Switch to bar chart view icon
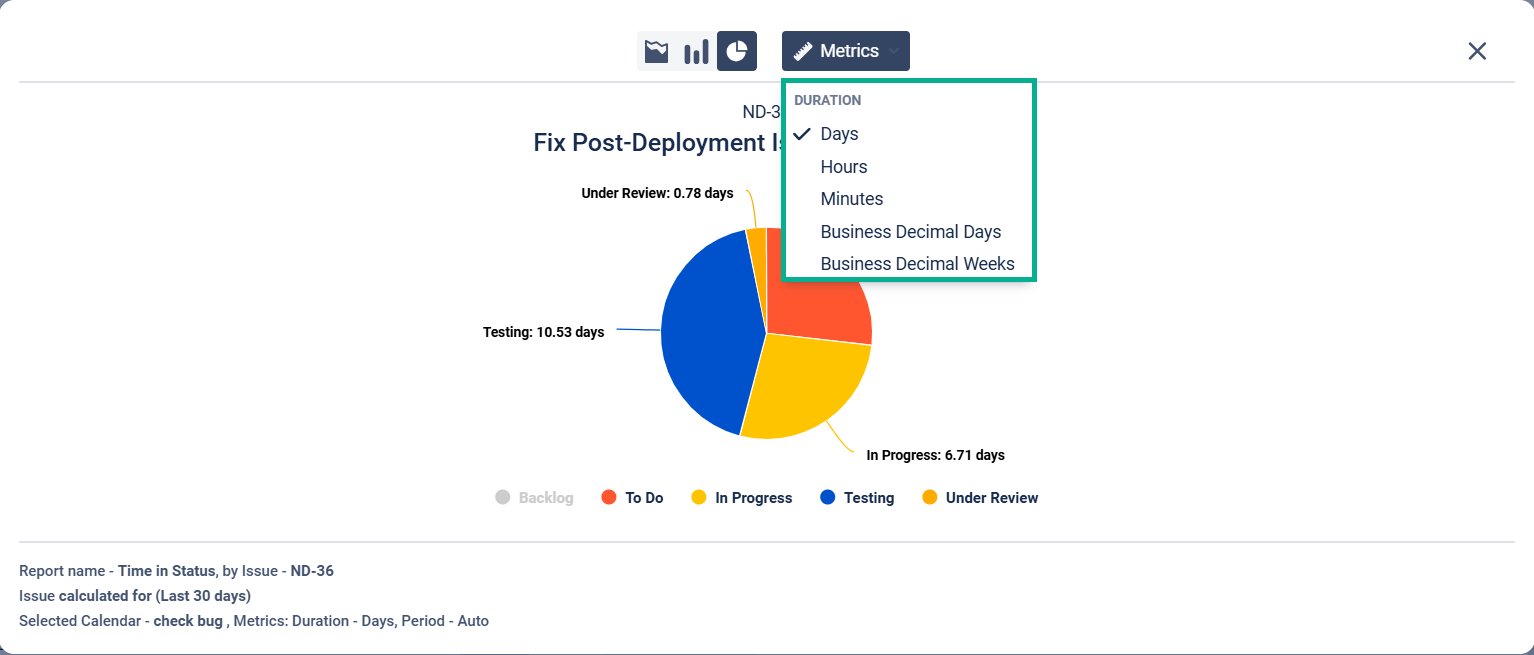 (x=696, y=51)
